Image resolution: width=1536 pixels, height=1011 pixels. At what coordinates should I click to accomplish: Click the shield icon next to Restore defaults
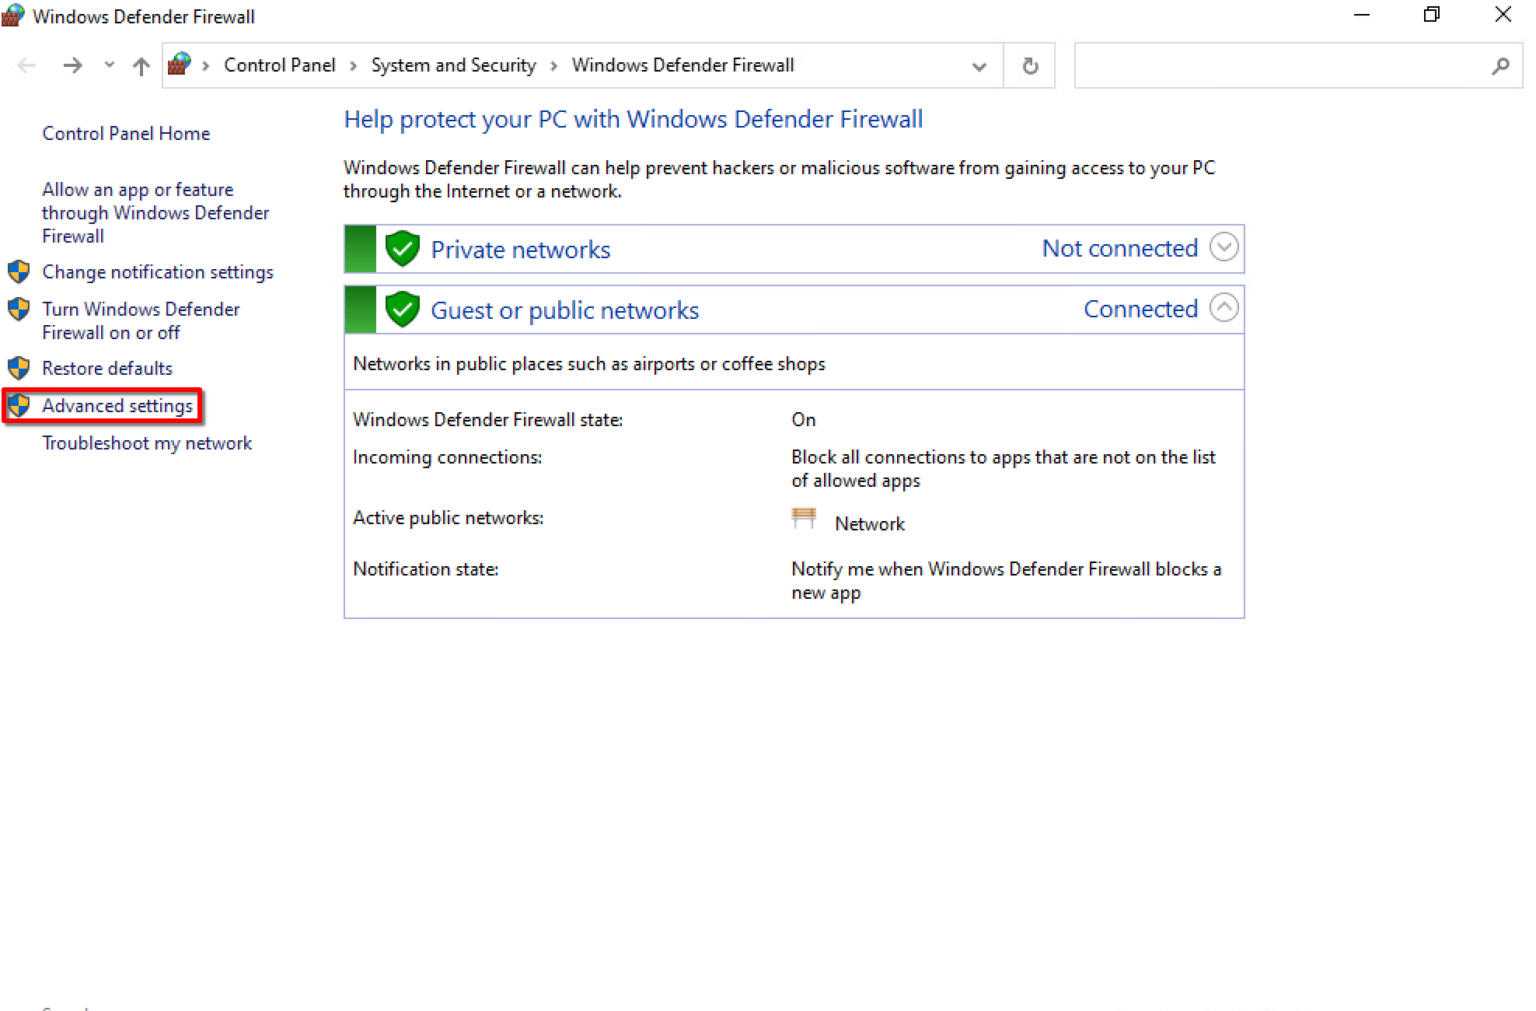19,368
